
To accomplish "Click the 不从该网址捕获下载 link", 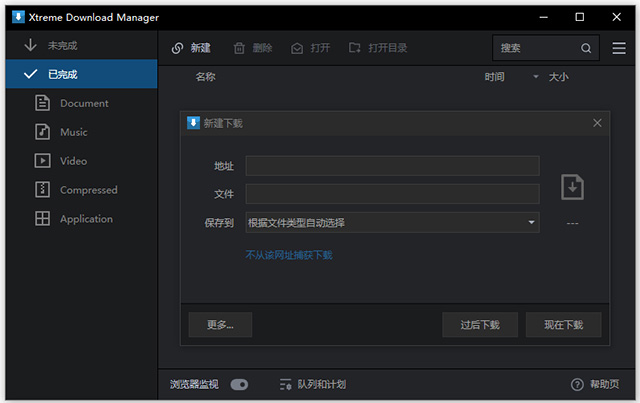I will pyautogui.click(x=289, y=255).
